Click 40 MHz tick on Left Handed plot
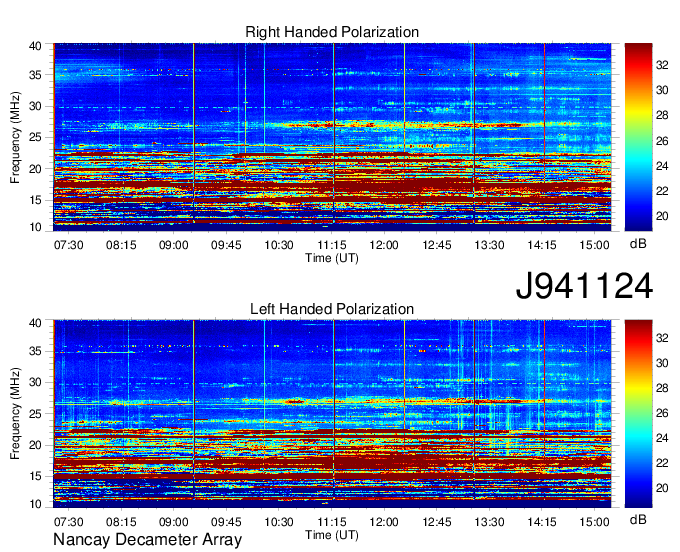Image resolution: width=680 pixels, height=552 pixels. click(x=35, y=323)
